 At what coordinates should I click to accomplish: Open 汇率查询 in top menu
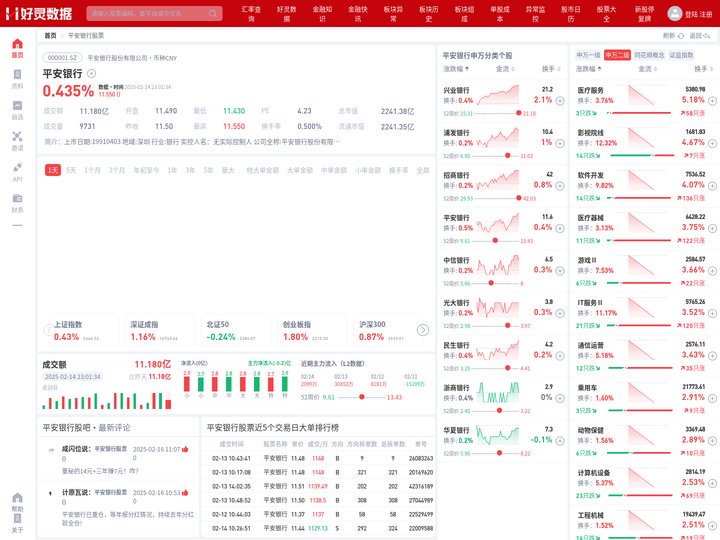pos(251,13)
